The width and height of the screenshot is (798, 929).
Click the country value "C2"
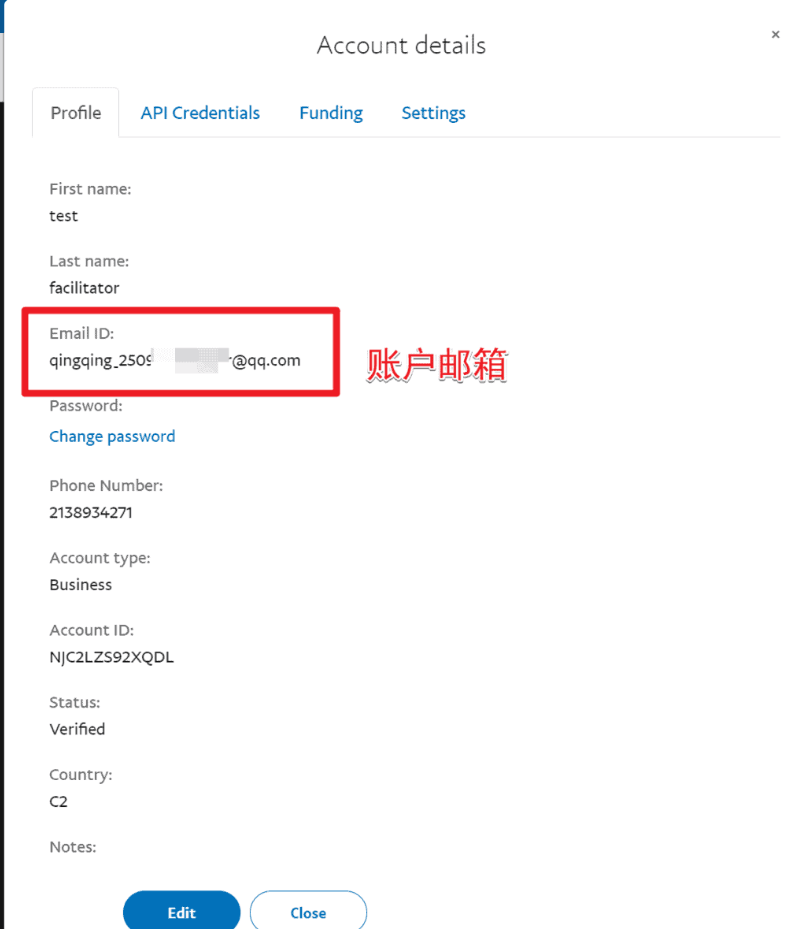(x=59, y=801)
